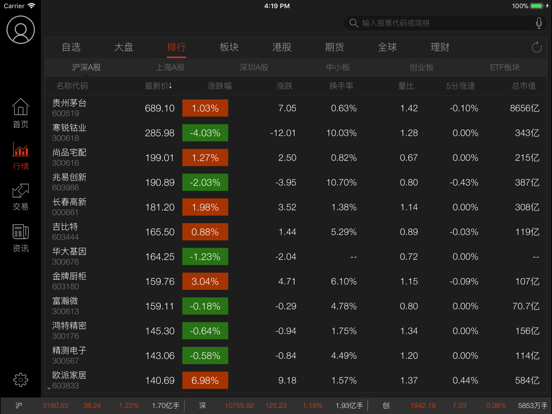Open 长春高新 000661 stock row
Image resolution: width=552 pixels, height=414 pixels.
click(x=296, y=207)
